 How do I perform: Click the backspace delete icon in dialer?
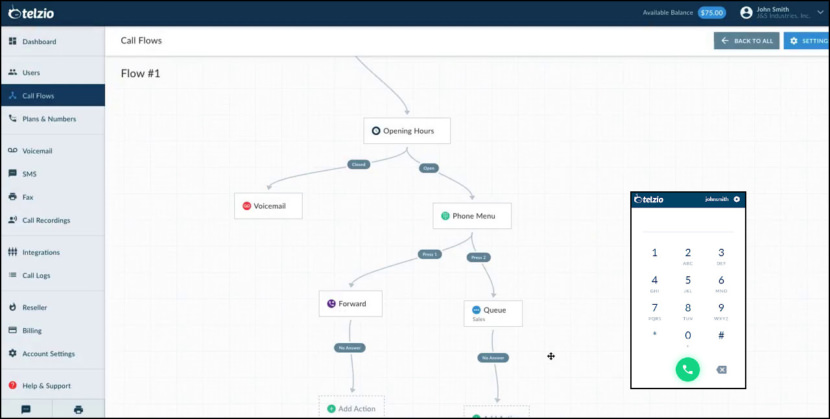point(721,370)
